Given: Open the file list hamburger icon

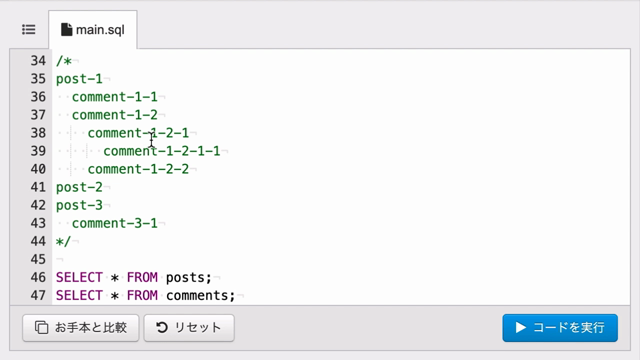Looking at the screenshot, I should [x=29, y=29].
